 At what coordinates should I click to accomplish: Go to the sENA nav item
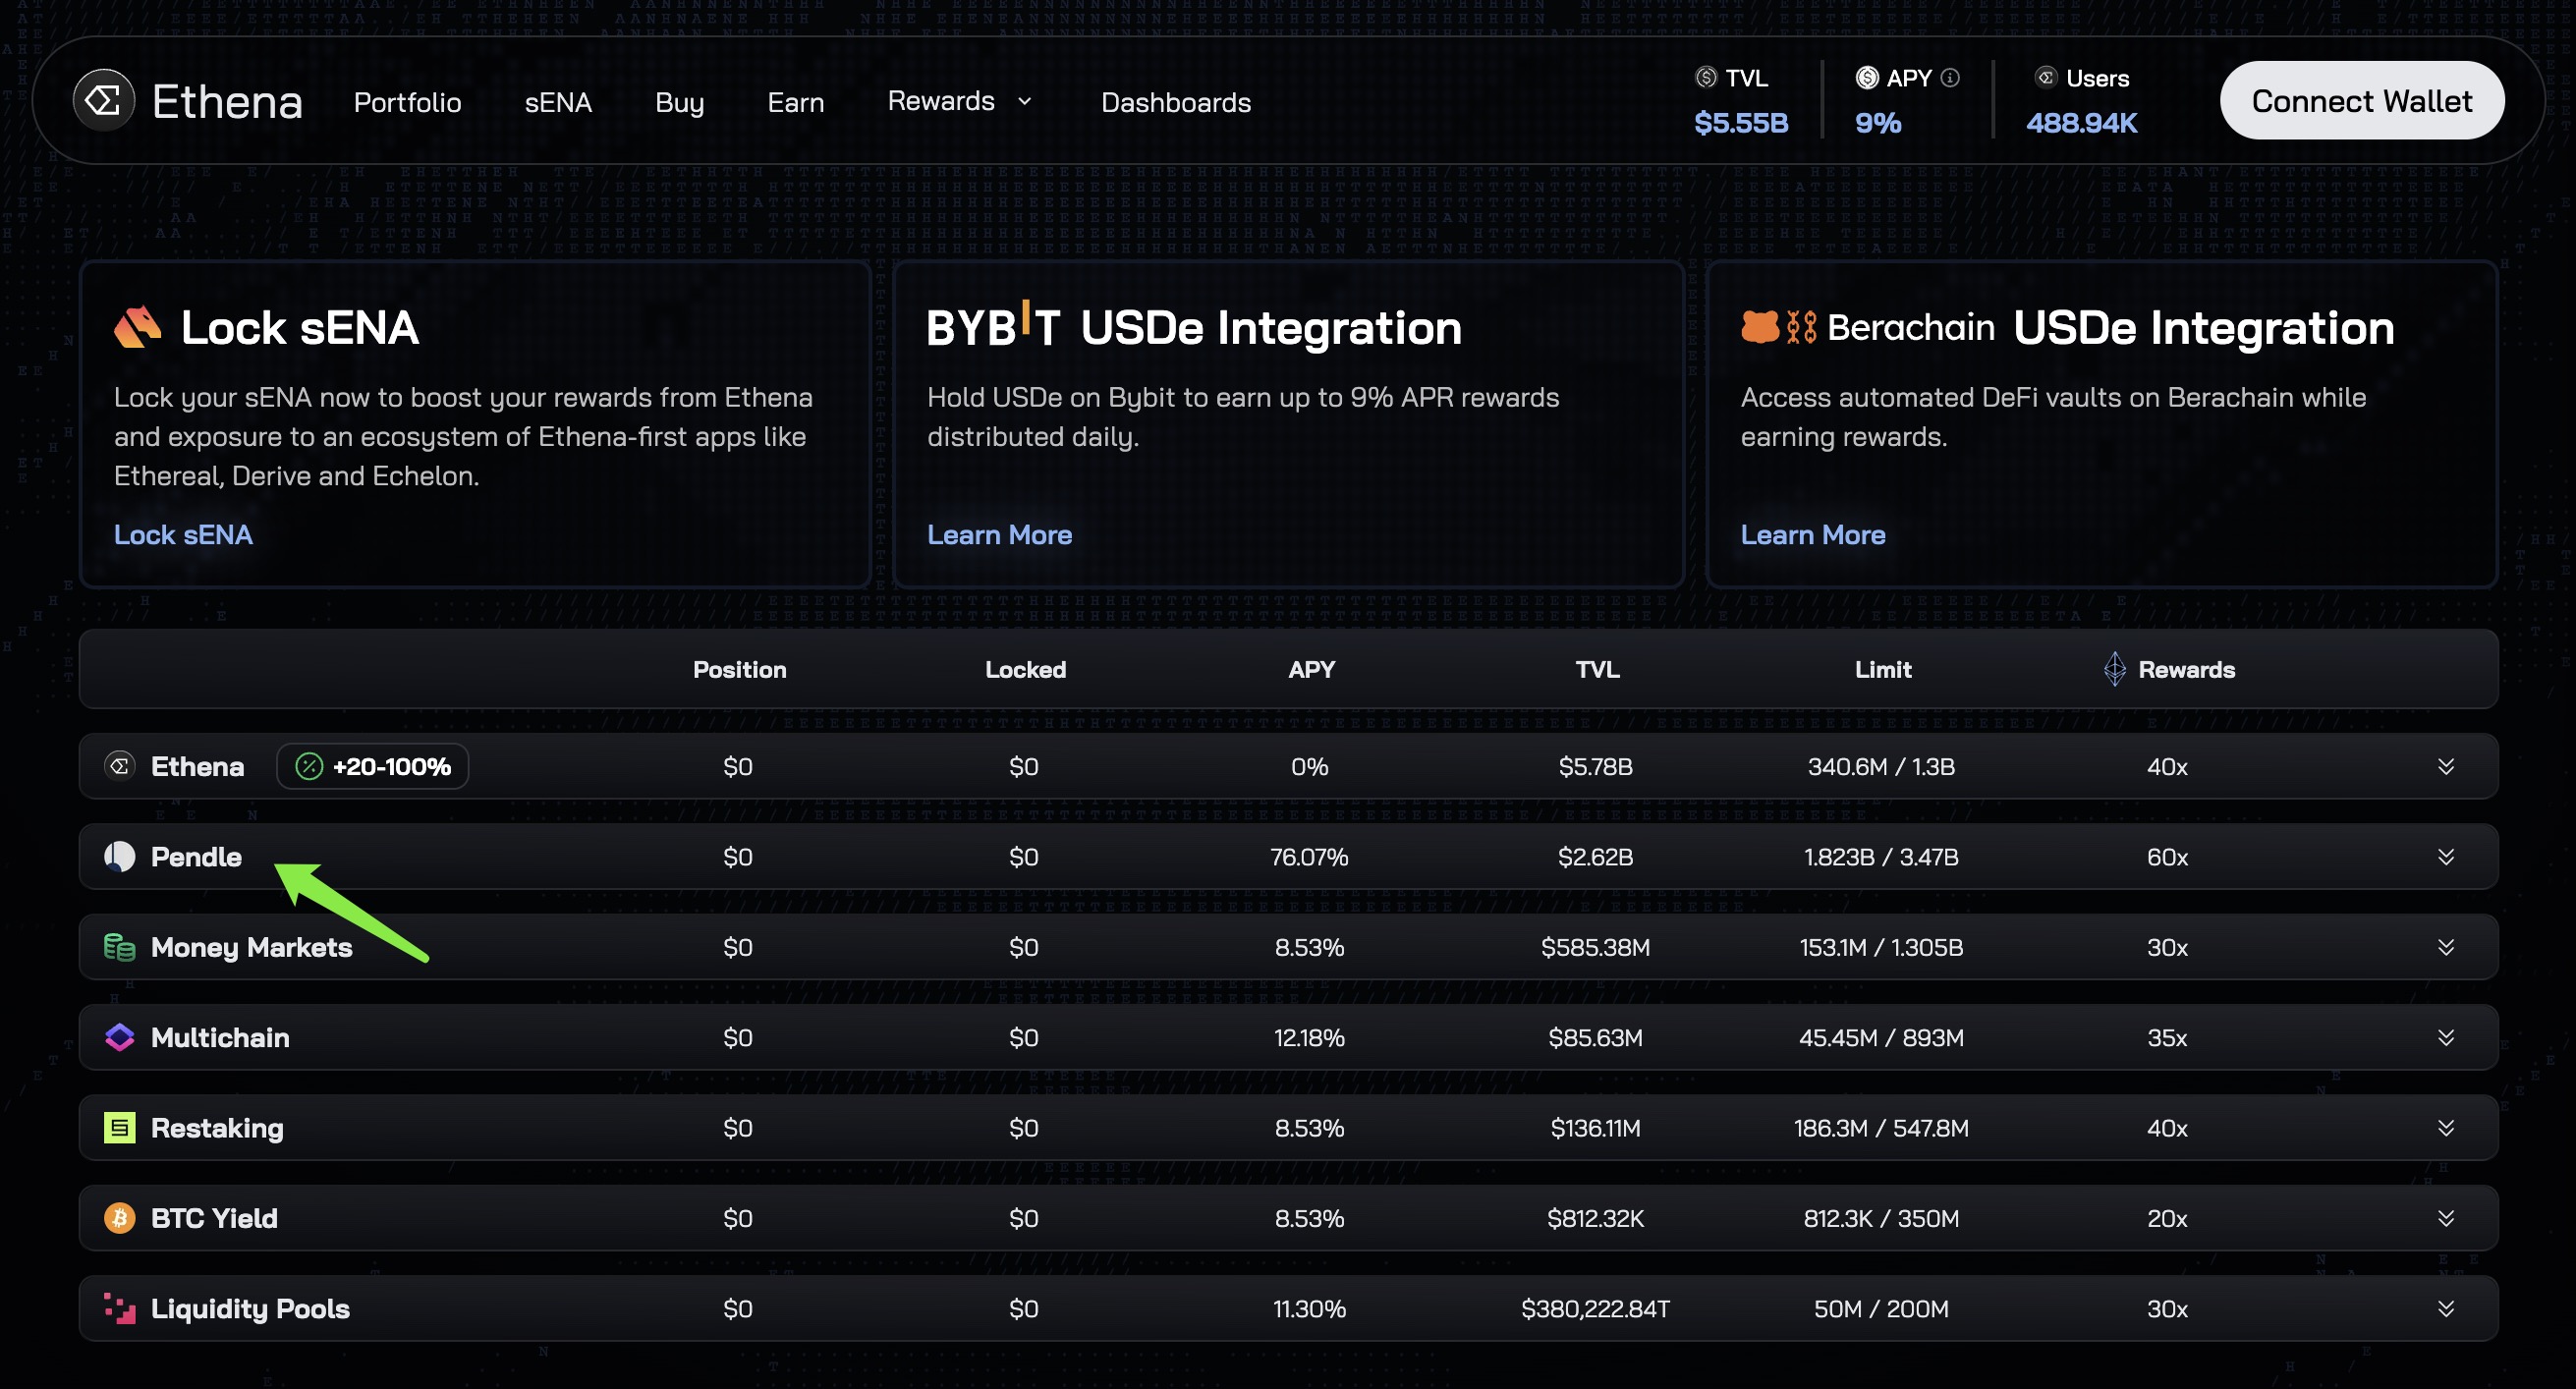coord(558,102)
